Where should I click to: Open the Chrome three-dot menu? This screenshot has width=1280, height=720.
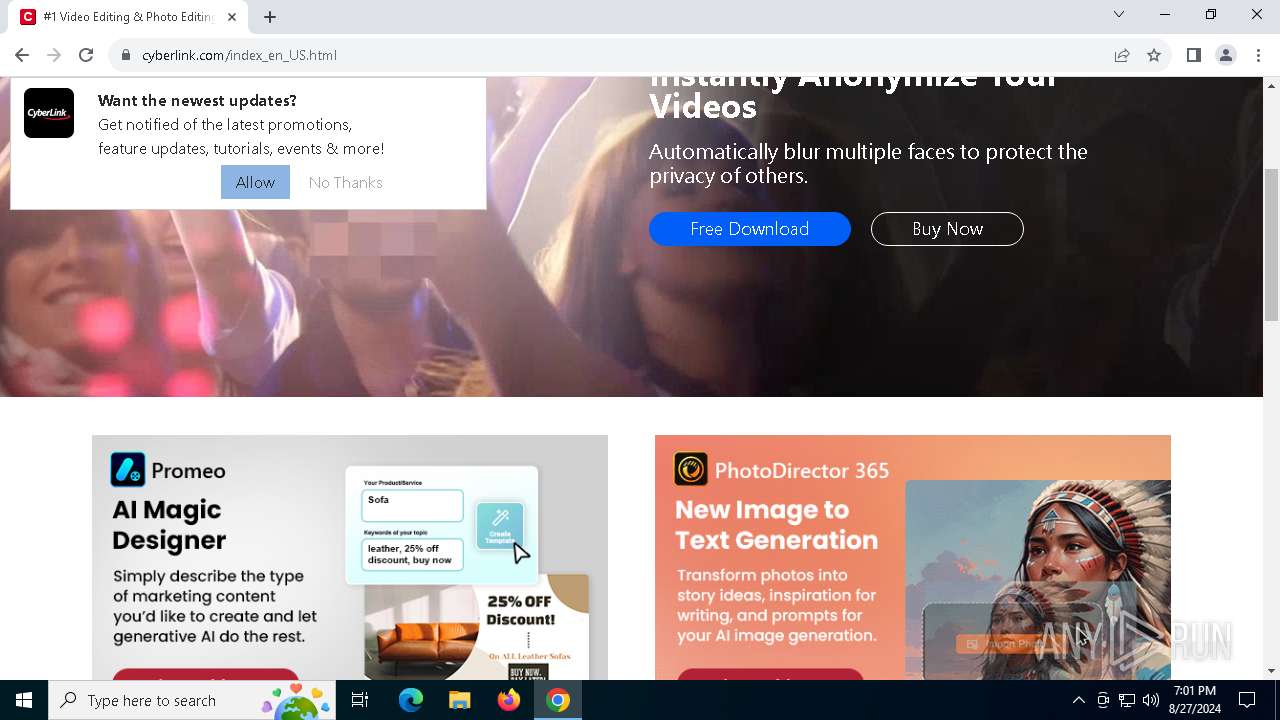point(1258,55)
